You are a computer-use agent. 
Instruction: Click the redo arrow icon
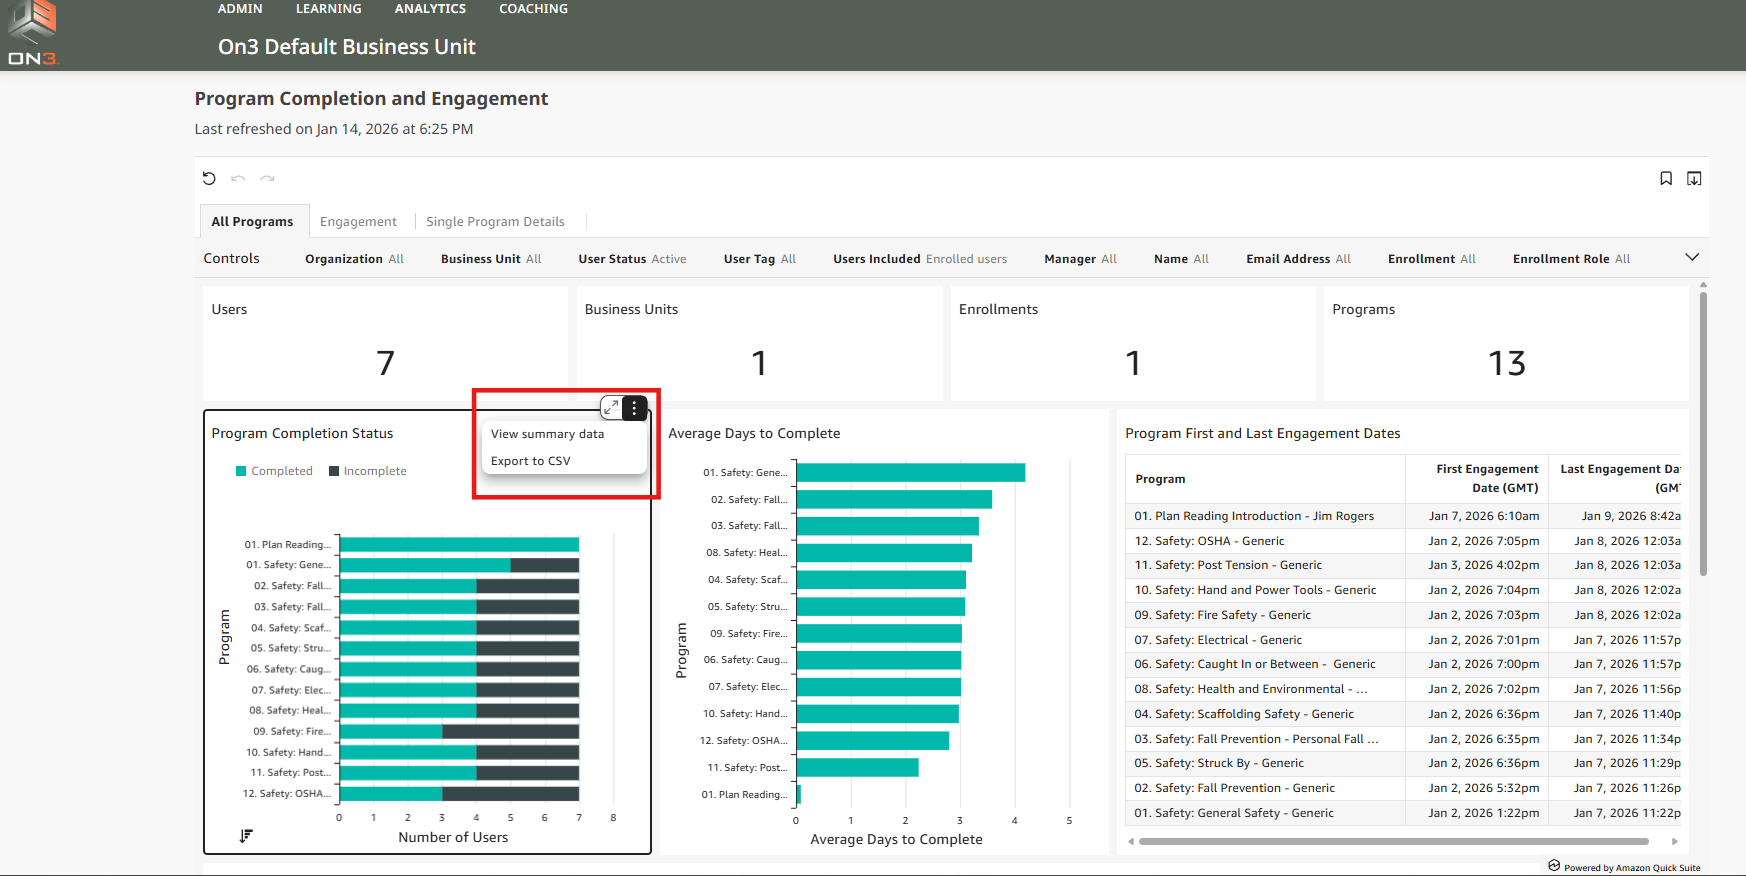[267, 179]
